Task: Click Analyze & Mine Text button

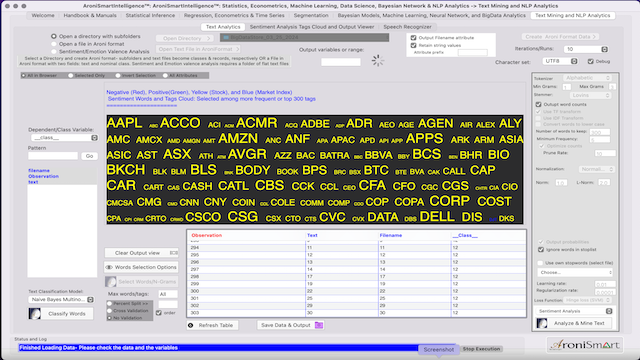Action: click(x=573, y=323)
